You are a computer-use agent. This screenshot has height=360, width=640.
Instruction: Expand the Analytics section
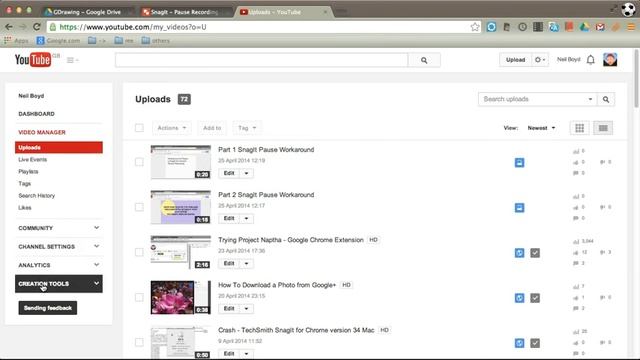[x=58, y=265]
